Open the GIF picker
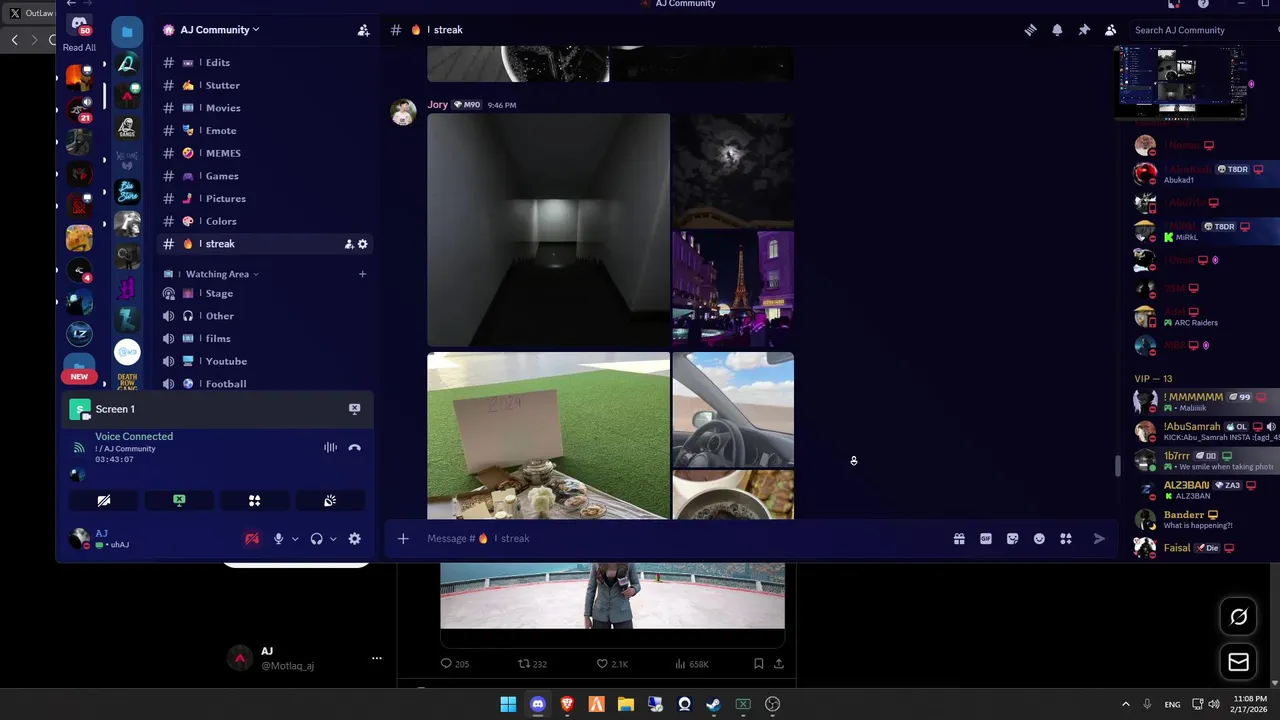The width and height of the screenshot is (1280, 720). [986, 539]
